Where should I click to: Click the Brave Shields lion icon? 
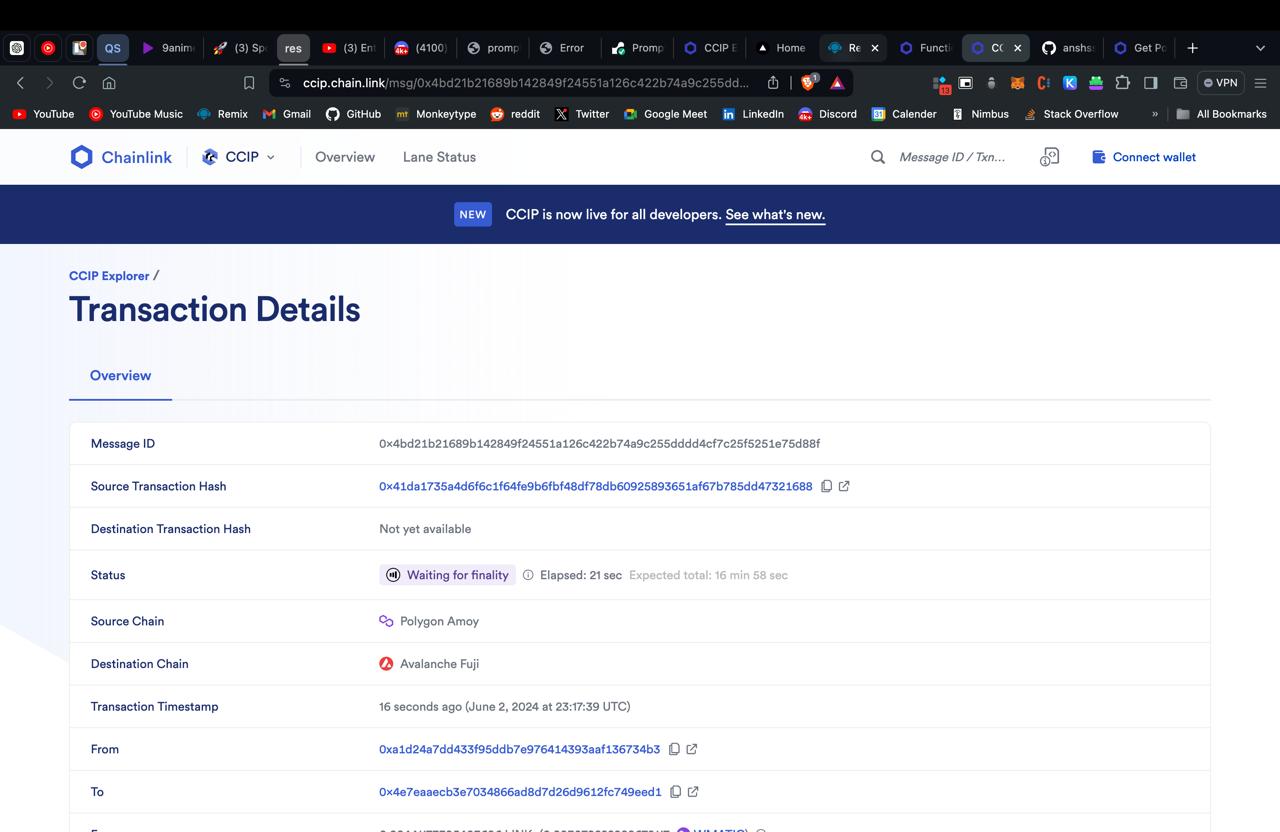pos(809,83)
